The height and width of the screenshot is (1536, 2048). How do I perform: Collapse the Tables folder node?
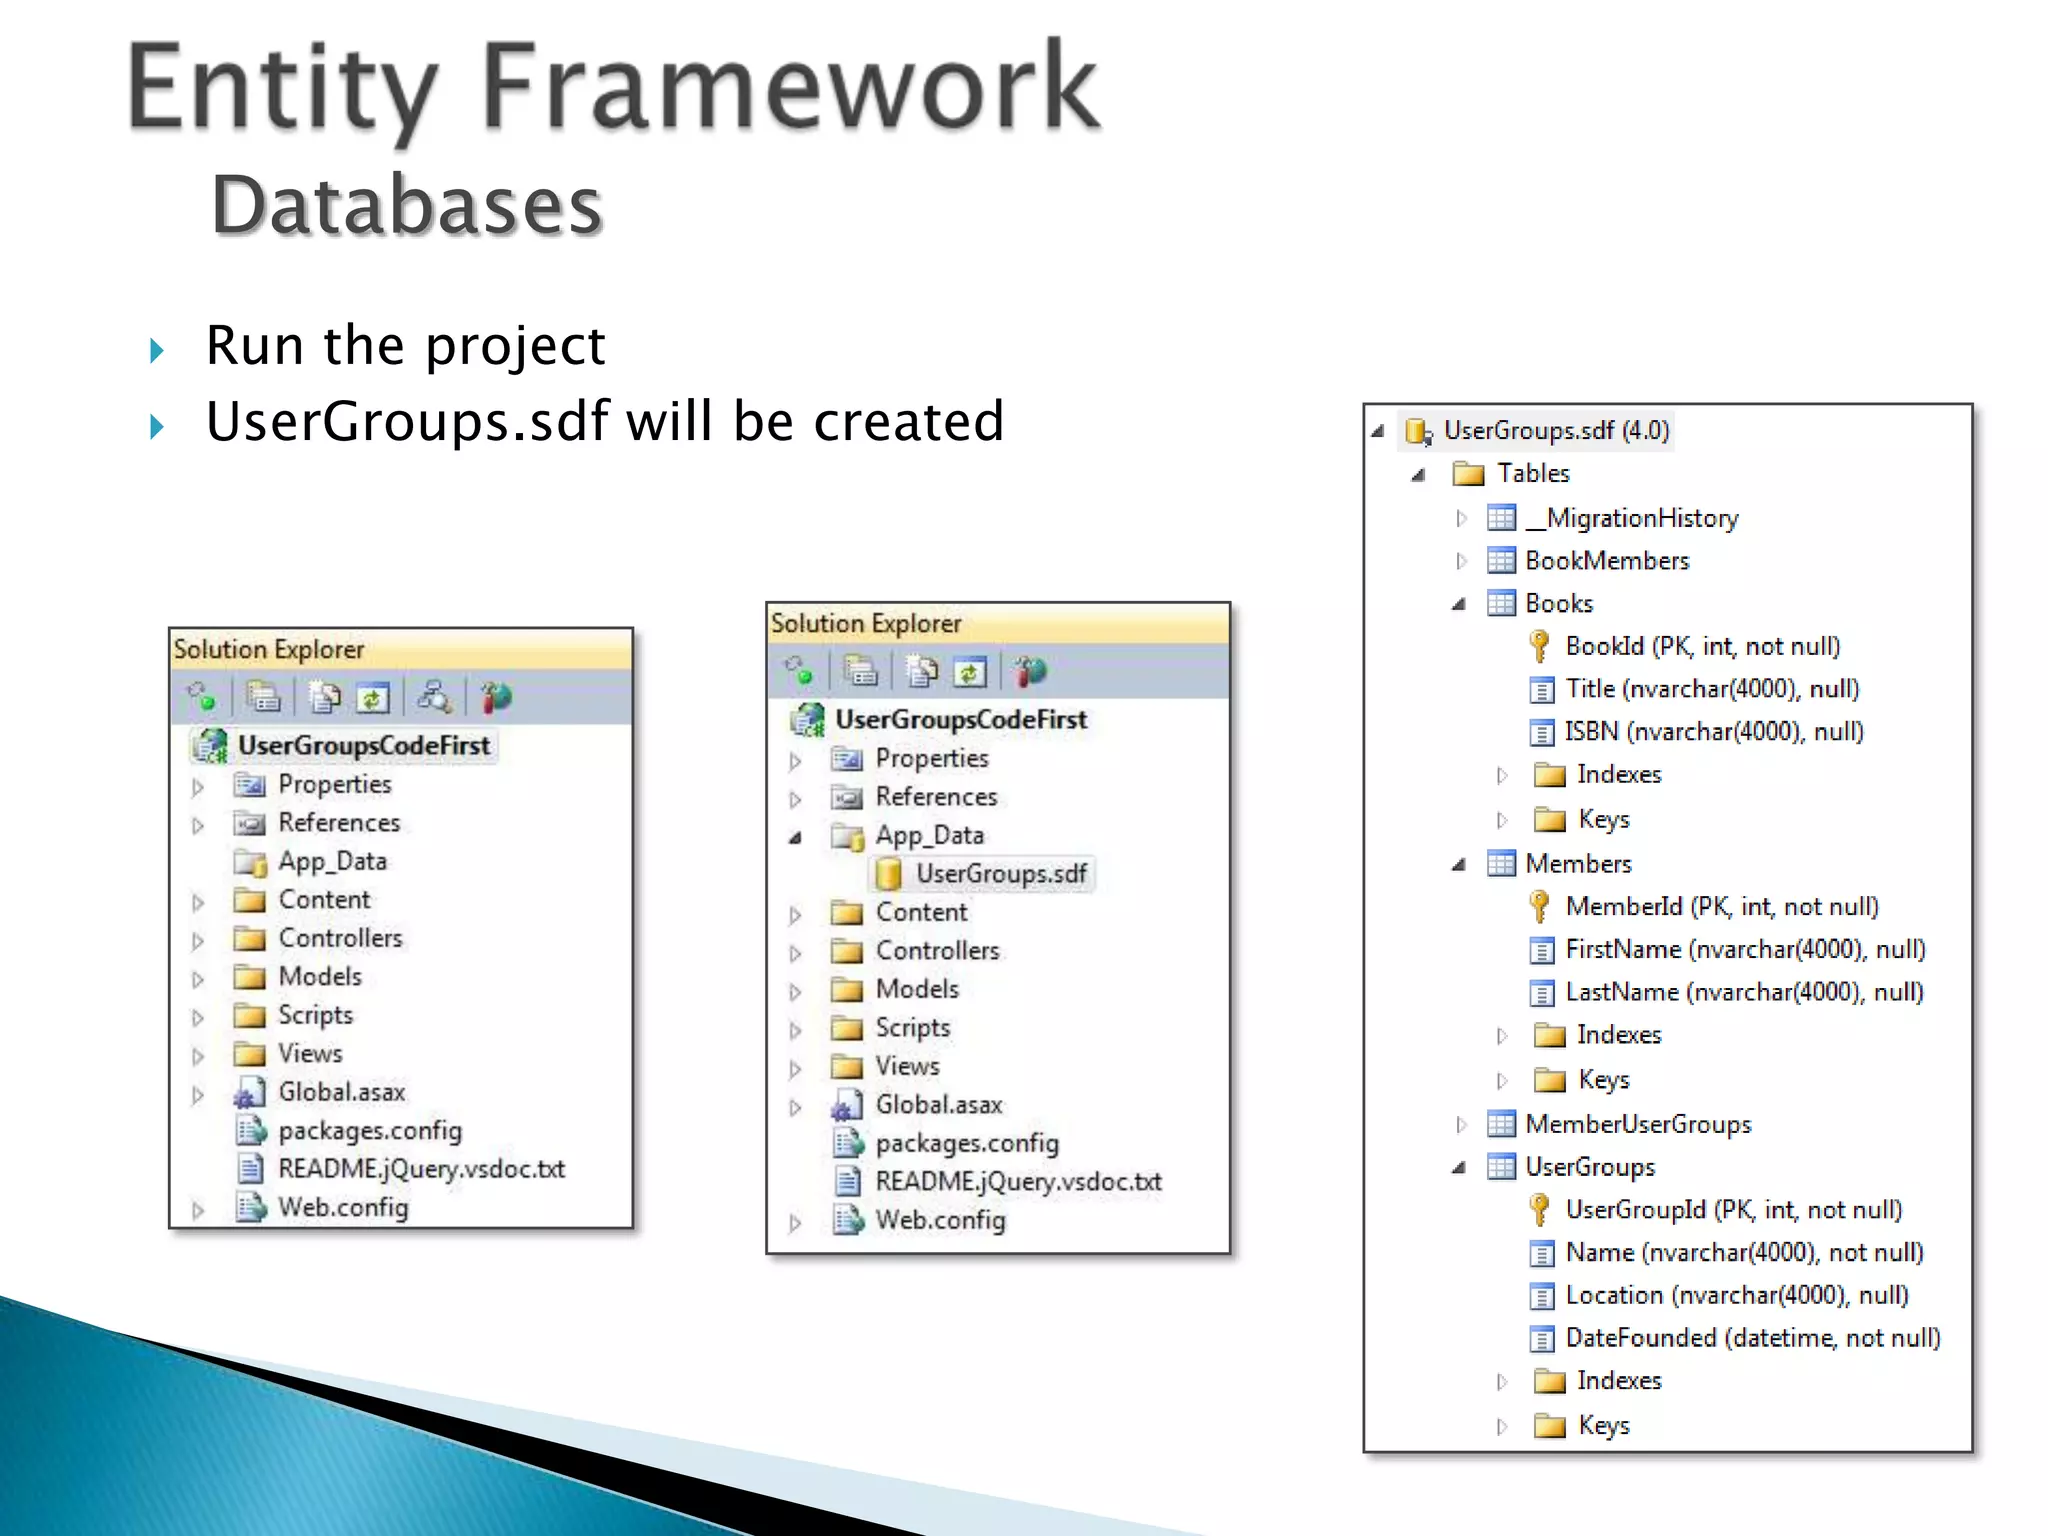click(x=1418, y=475)
